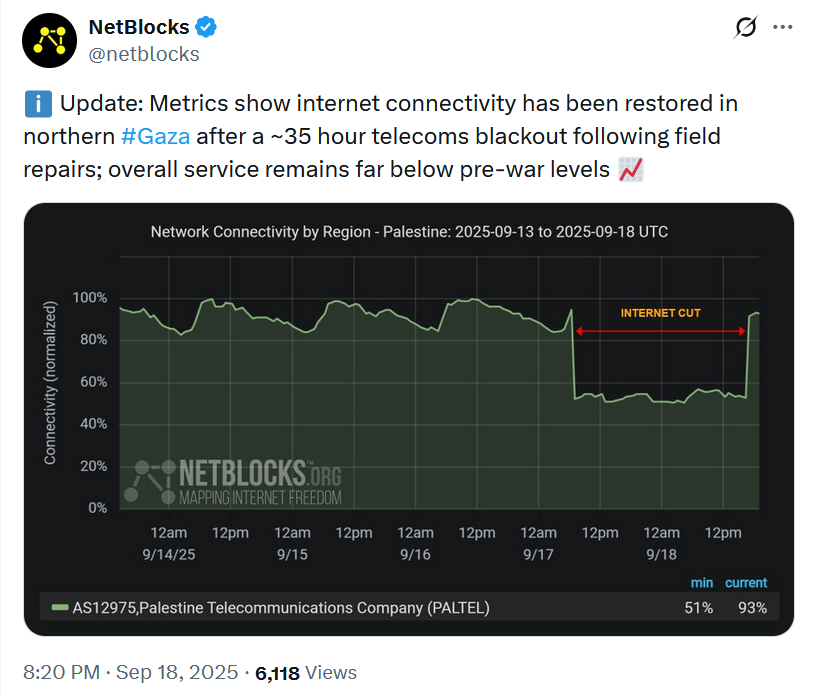The height and width of the screenshot is (696, 813).
Task: Click the @netblocks handle
Action: (144, 54)
